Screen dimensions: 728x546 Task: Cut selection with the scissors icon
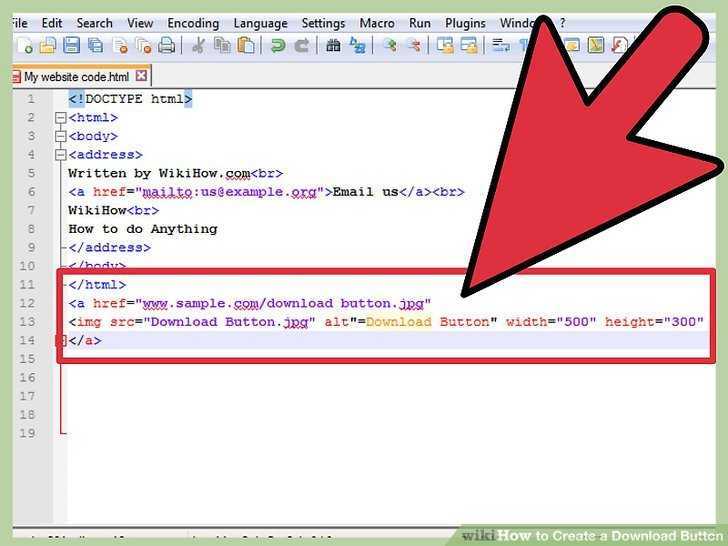pos(198,46)
